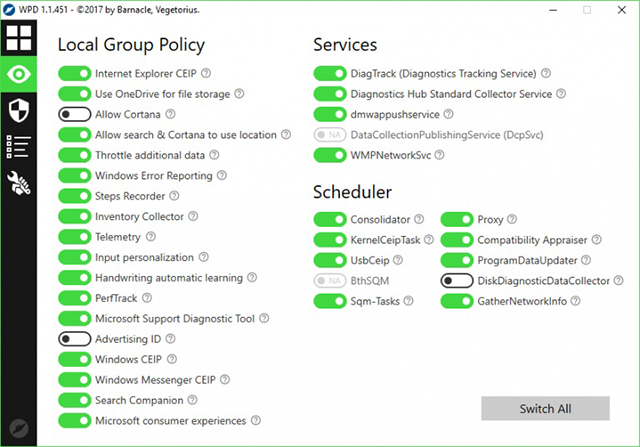Show help for Internet Explorer CEIP
640x447 pixels.
206,73
